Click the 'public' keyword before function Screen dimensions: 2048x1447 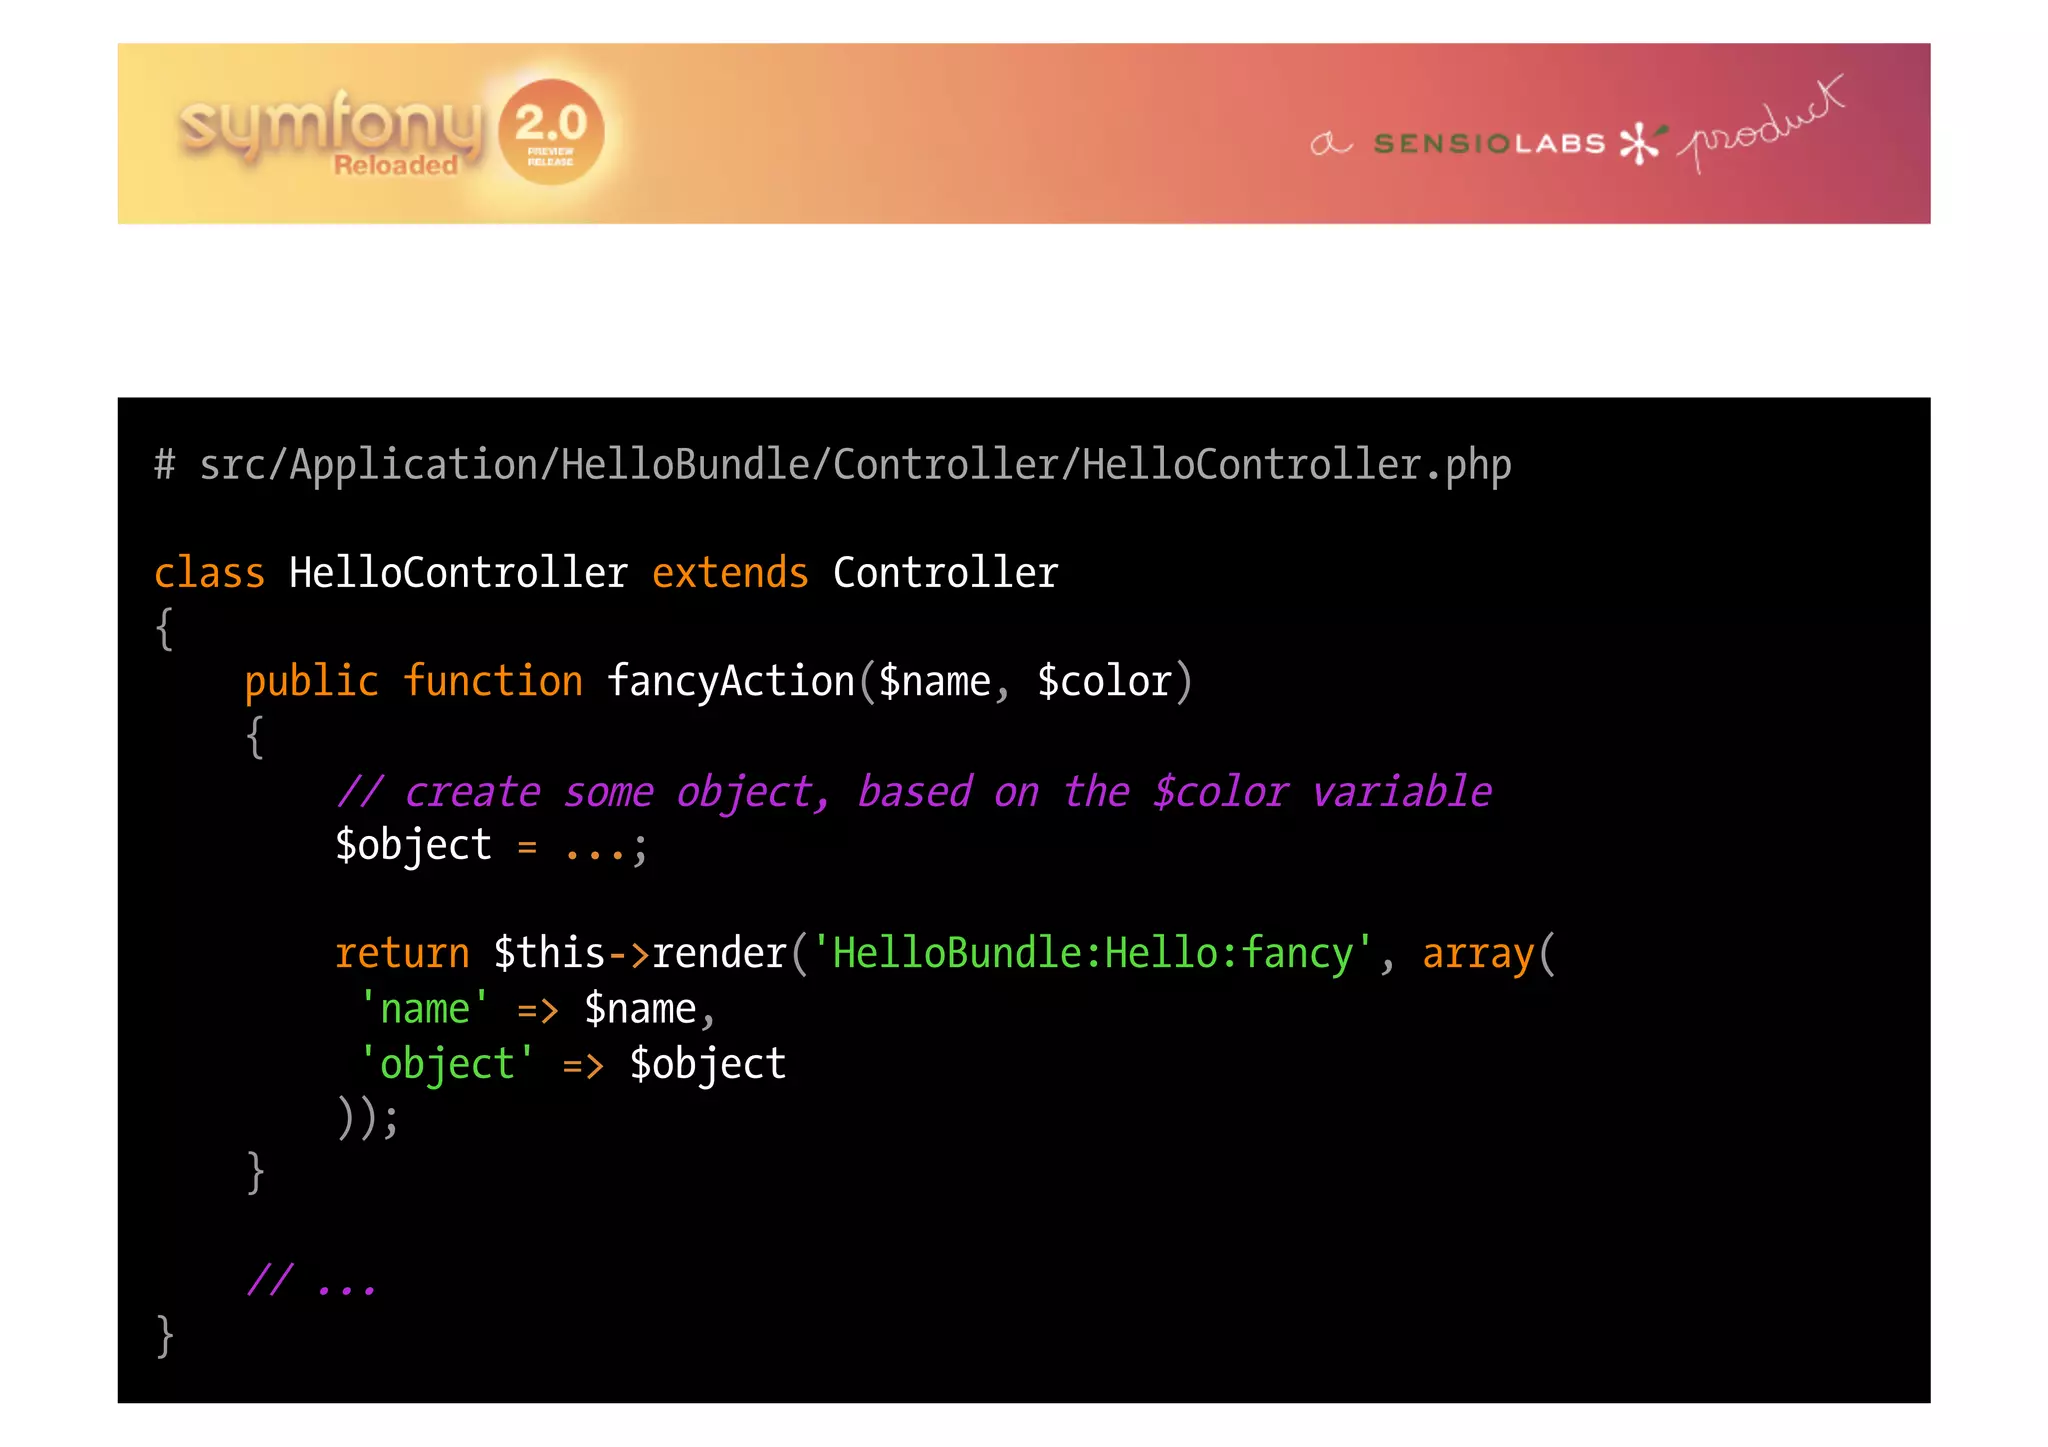tap(311, 682)
